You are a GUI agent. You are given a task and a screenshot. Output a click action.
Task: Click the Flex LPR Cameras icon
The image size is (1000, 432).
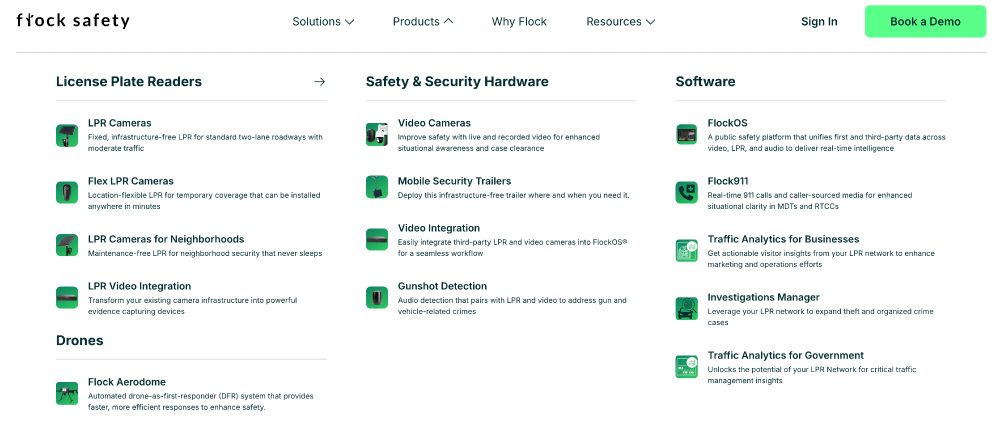tap(67, 192)
